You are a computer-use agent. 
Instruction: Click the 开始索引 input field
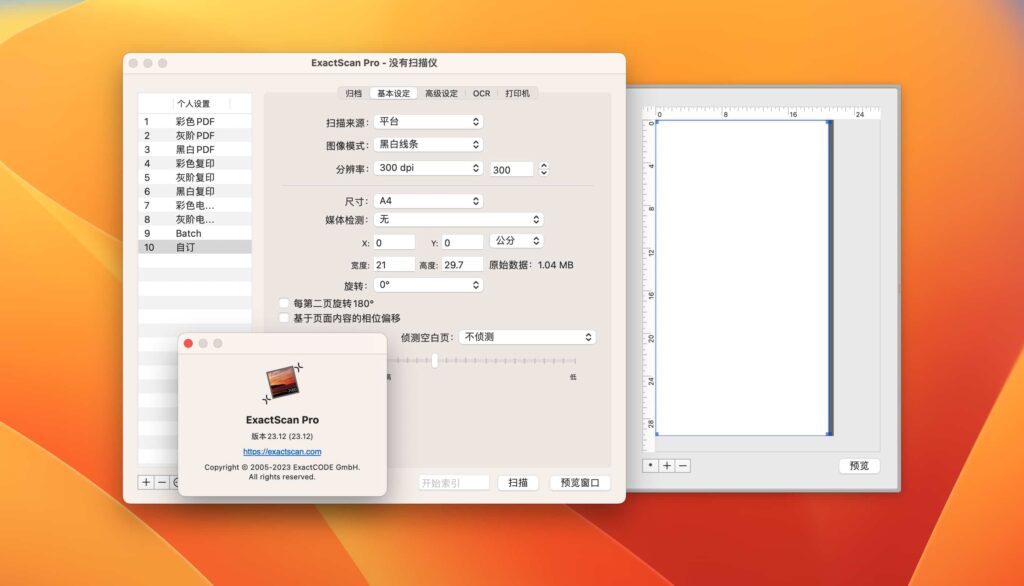pos(455,482)
